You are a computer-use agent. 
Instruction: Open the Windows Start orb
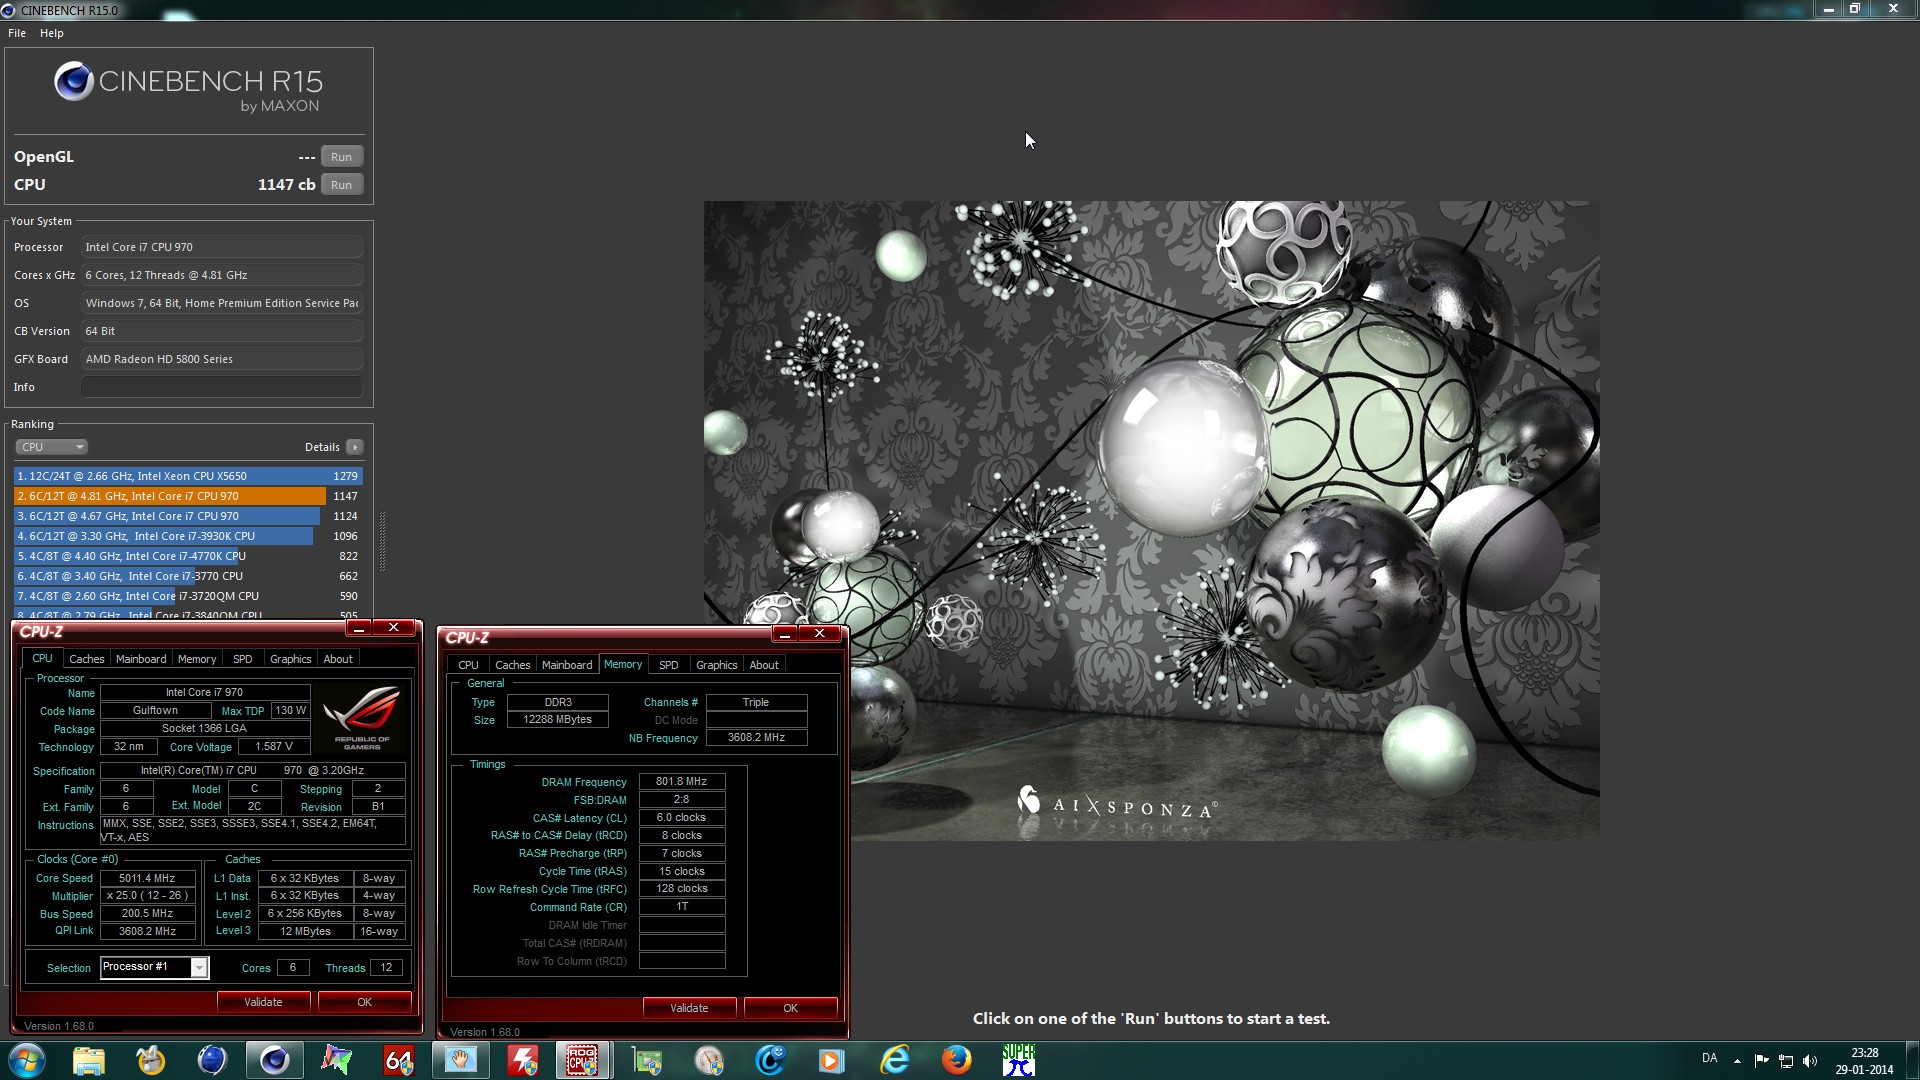(27, 1060)
